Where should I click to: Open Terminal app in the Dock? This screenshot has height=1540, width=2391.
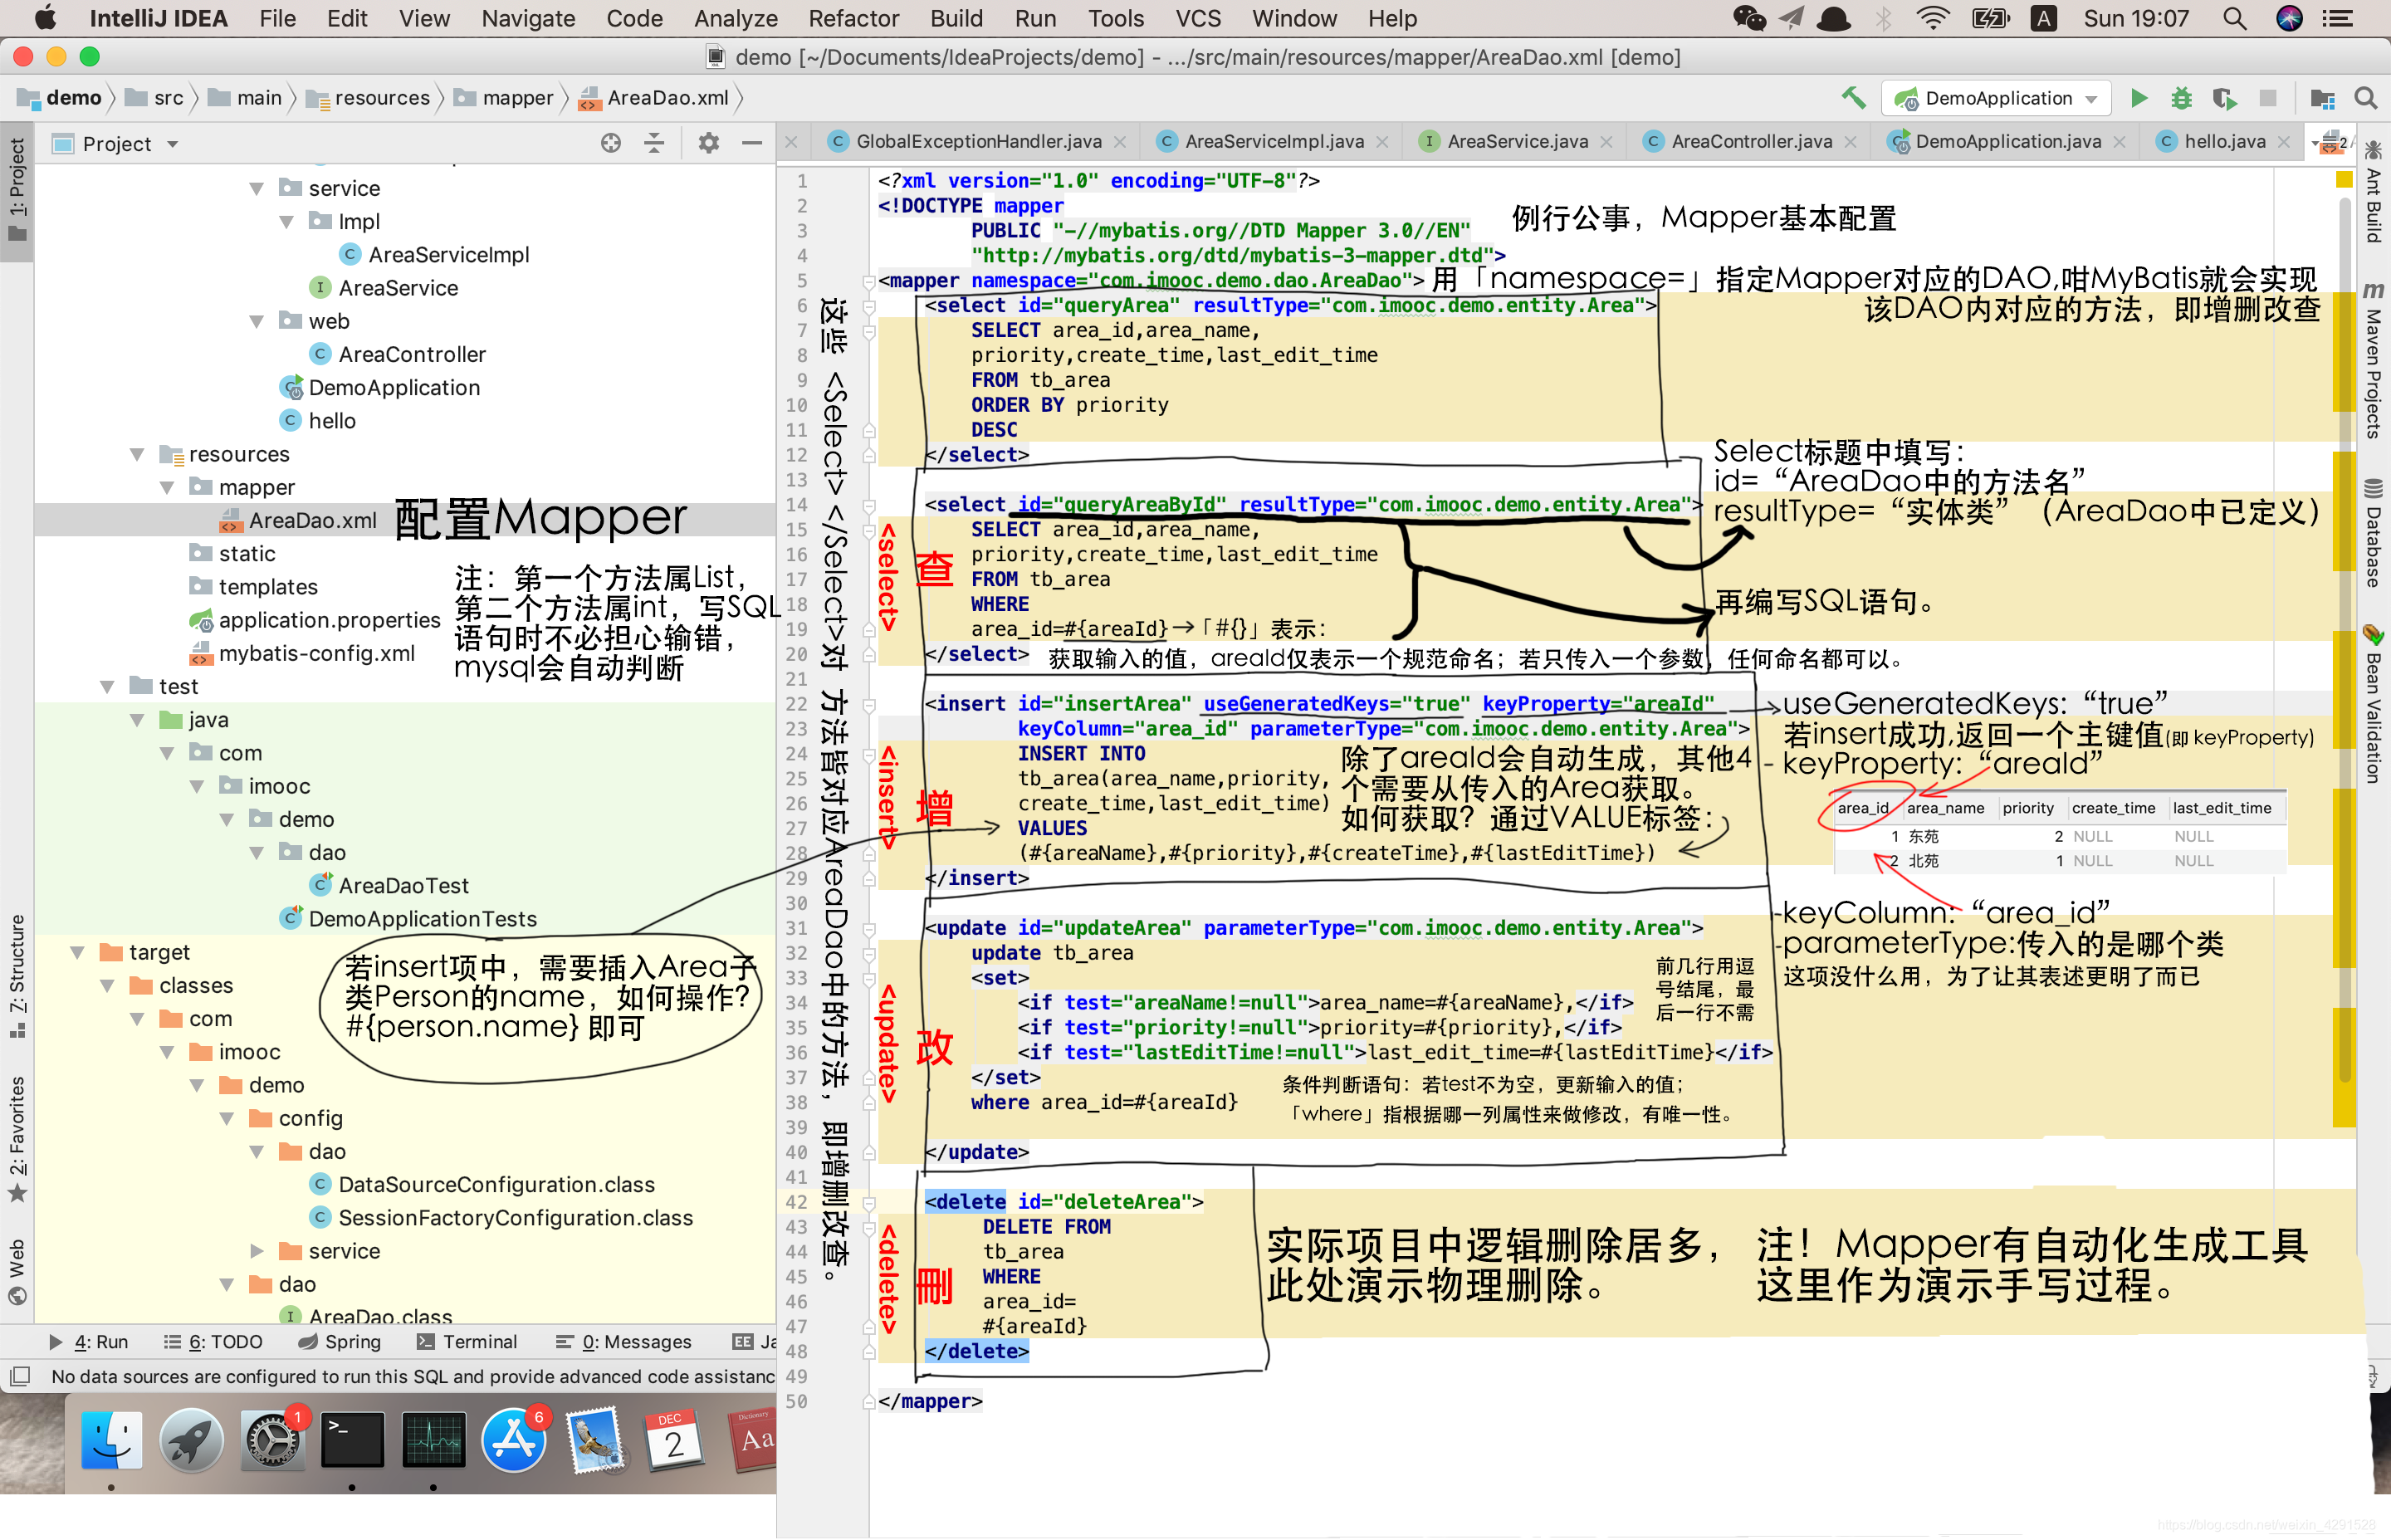352,1440
